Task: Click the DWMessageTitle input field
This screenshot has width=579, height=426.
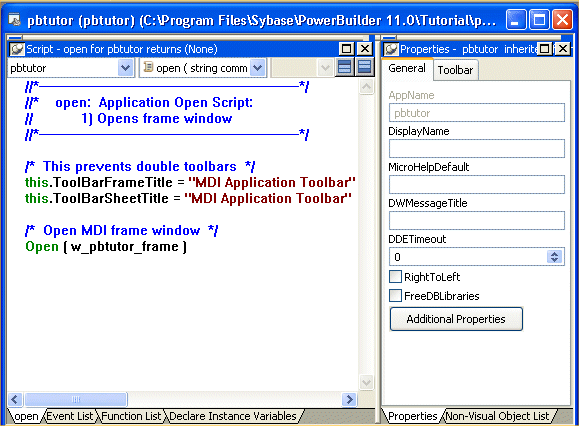Action: tap(477, 220)
